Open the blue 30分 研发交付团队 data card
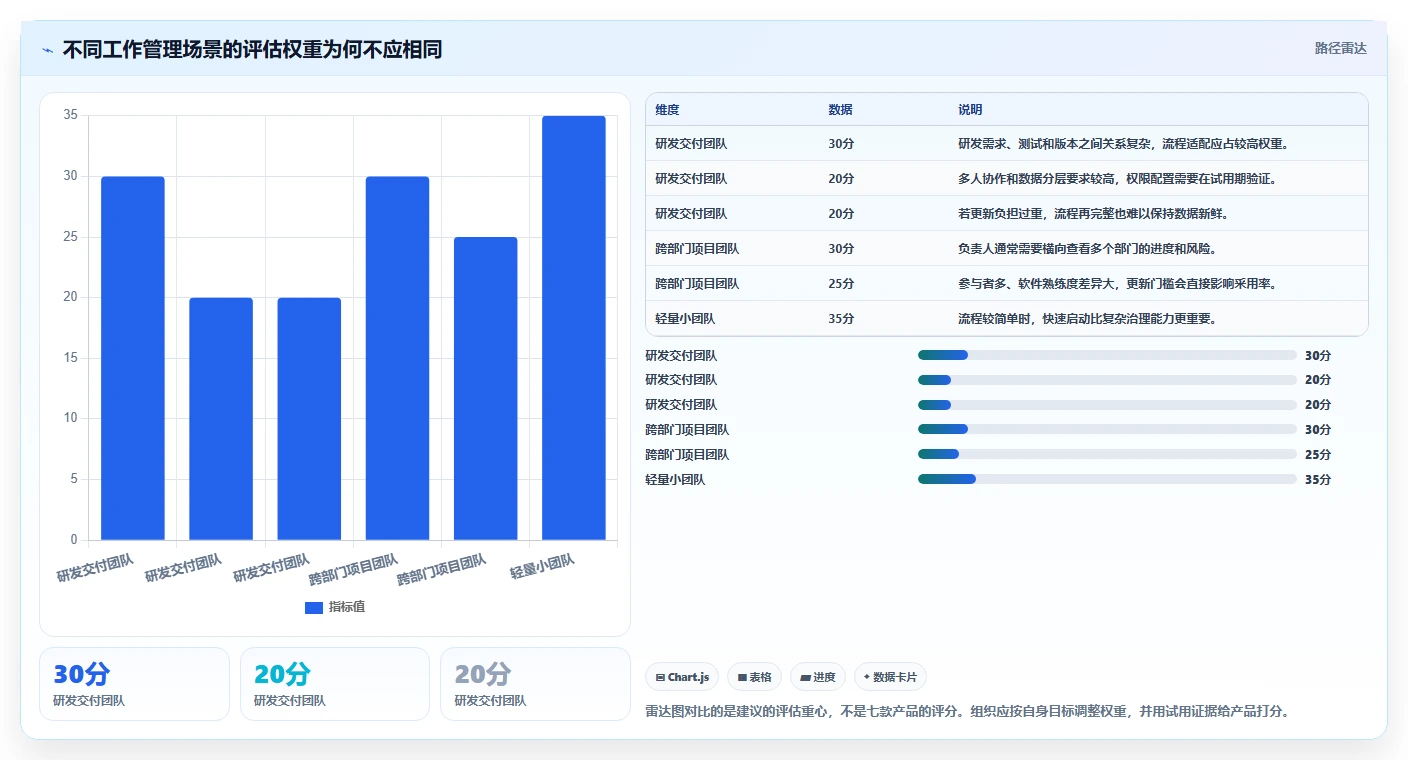 pos(134,684)
